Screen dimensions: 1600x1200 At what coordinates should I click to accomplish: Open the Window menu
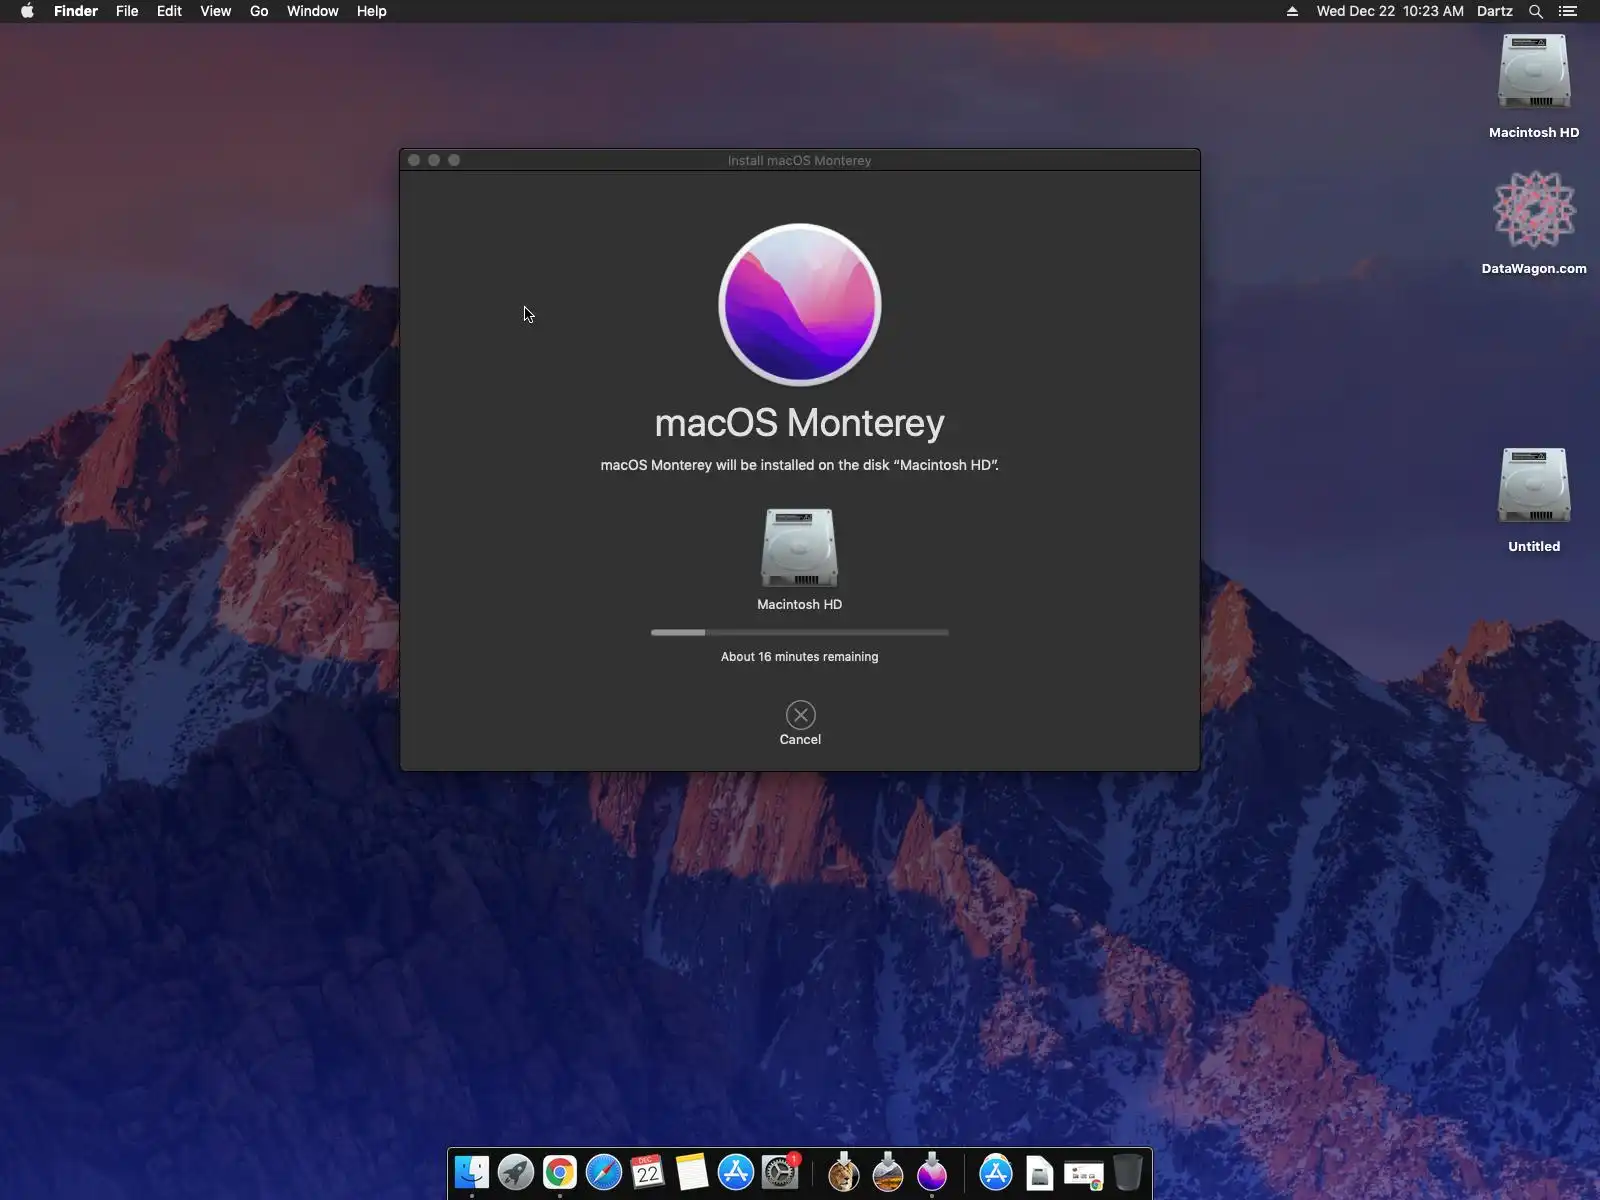tap(312, 11)
